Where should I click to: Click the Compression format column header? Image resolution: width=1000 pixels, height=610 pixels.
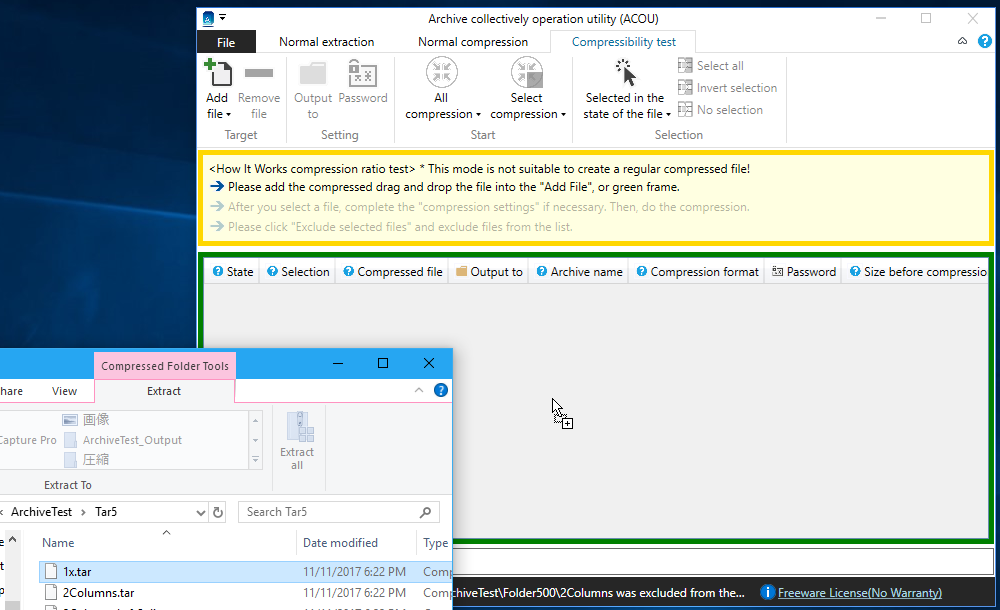click(704, 272)
